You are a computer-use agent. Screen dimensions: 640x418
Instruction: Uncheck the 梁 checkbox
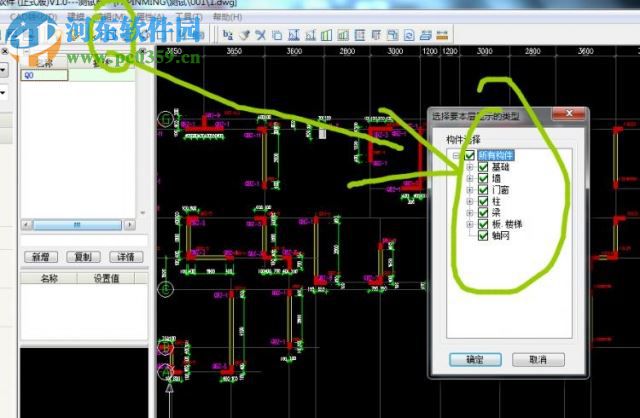click(x=483, y=212)
